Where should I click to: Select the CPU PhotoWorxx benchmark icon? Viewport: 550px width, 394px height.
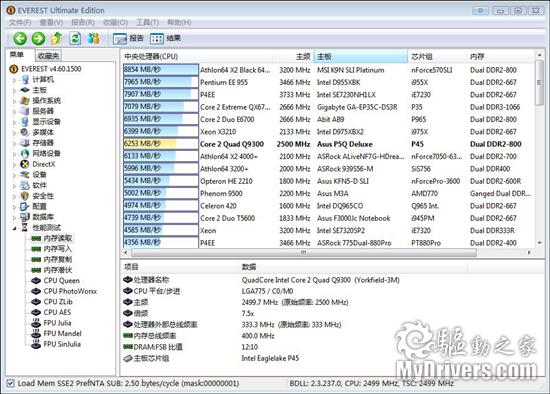click(x=36, y=291)
